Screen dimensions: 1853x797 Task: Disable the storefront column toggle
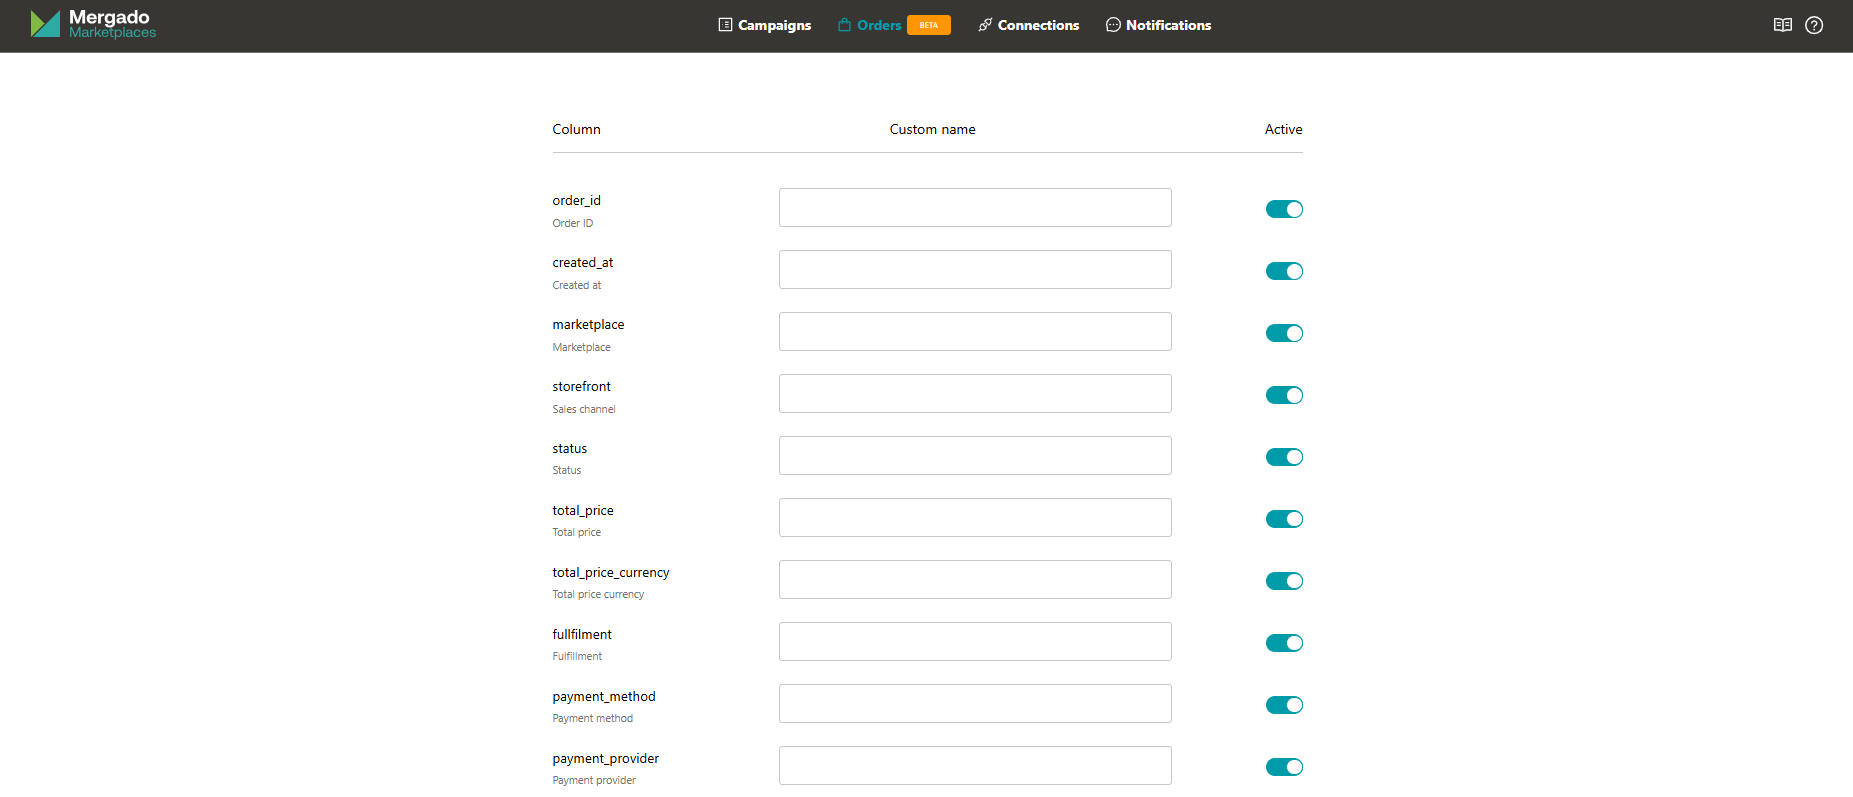1284,395
